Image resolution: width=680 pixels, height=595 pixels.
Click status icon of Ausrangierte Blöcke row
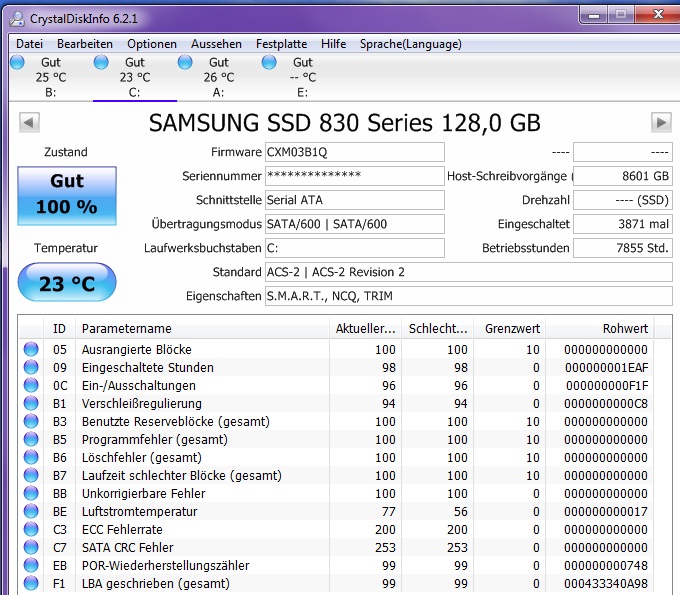pos(31,349)
